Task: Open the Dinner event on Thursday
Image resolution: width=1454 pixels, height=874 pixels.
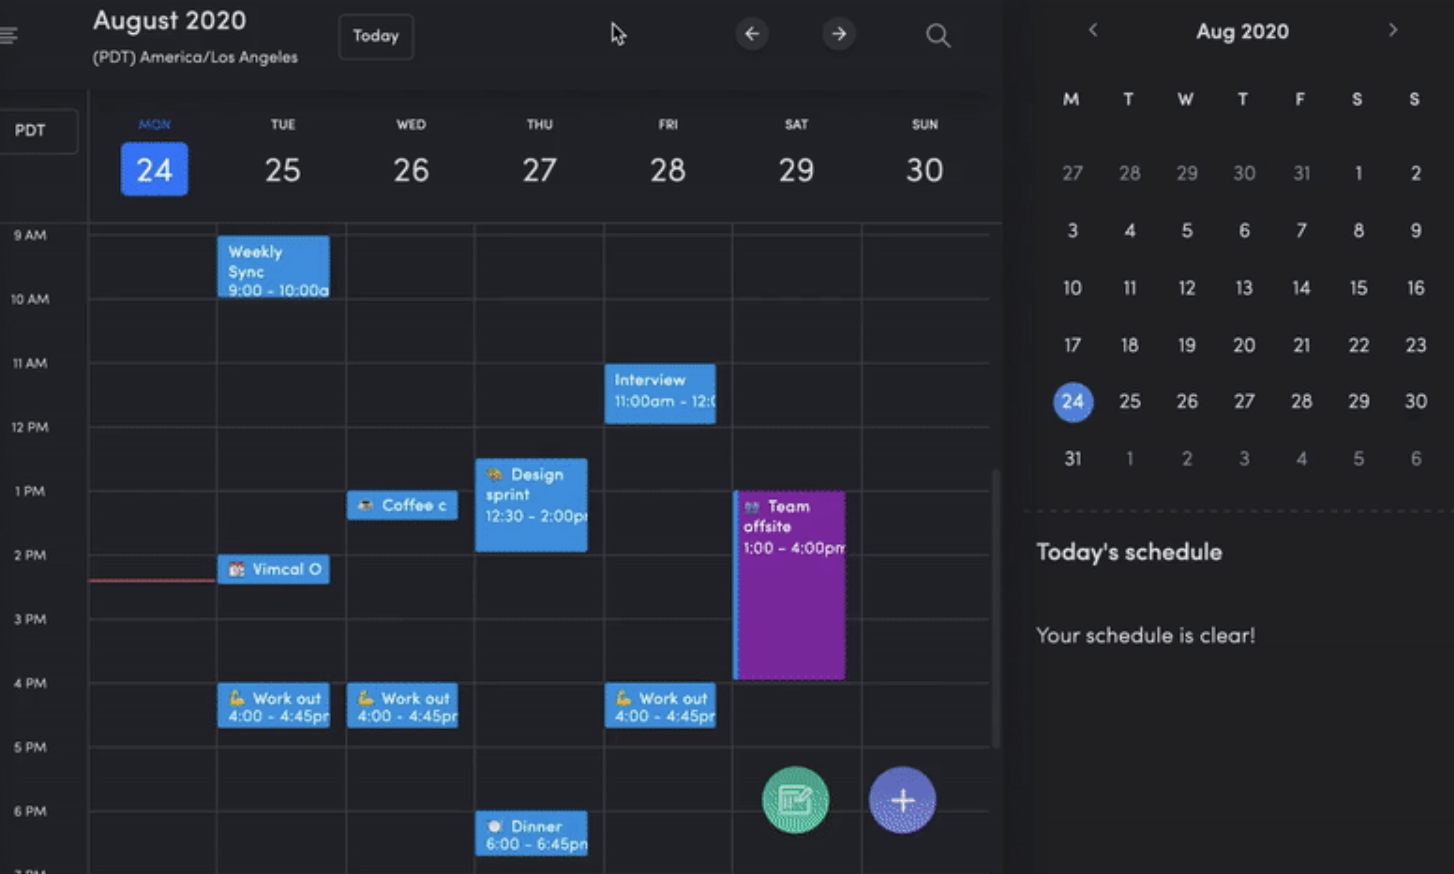Action: point(531,834)
